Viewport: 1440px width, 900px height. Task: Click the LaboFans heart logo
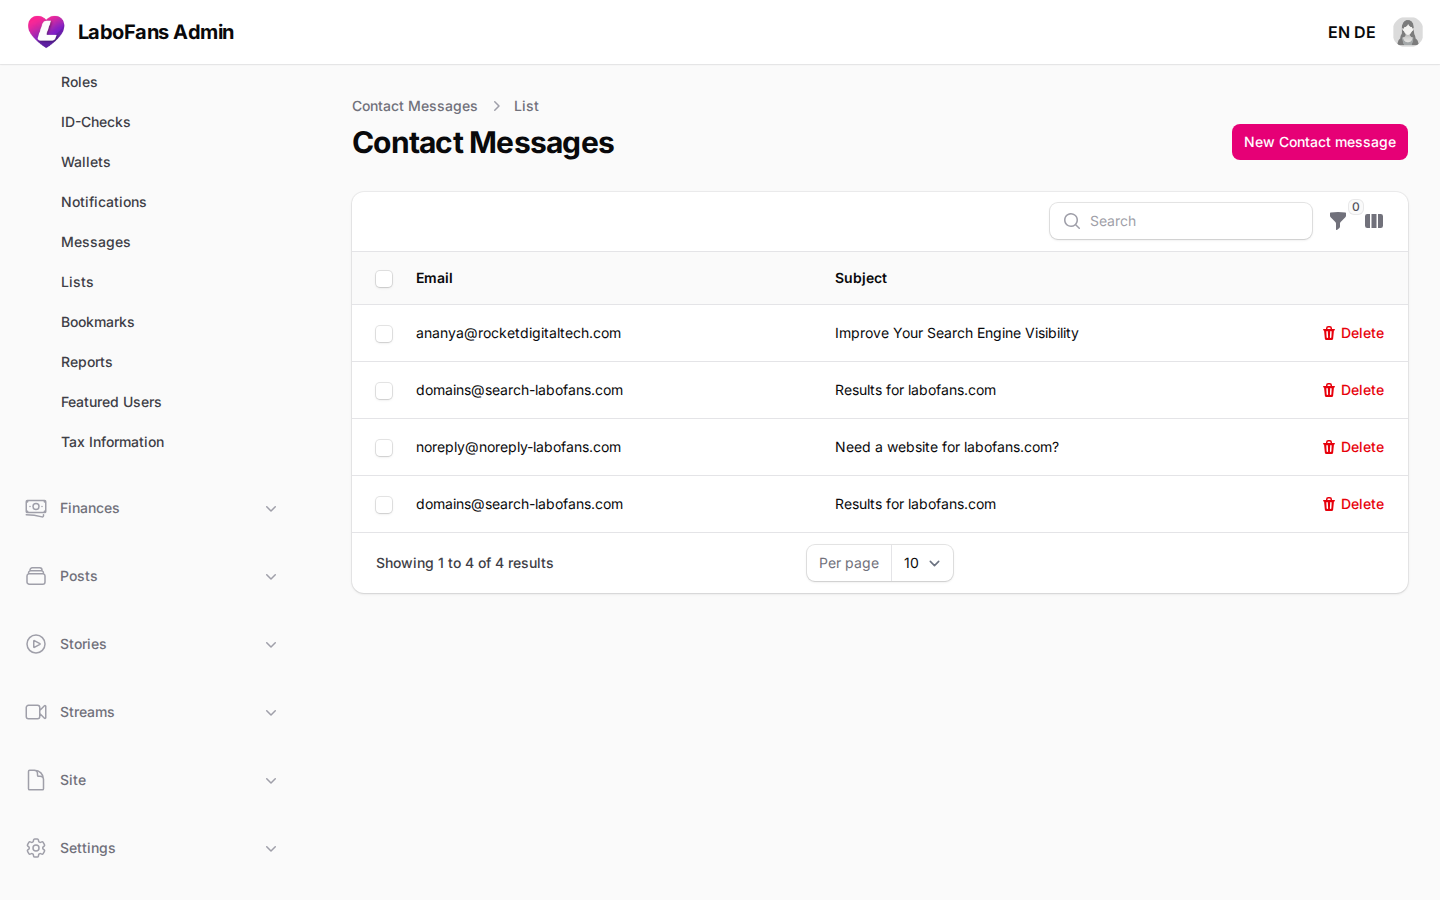click(46, 32)
